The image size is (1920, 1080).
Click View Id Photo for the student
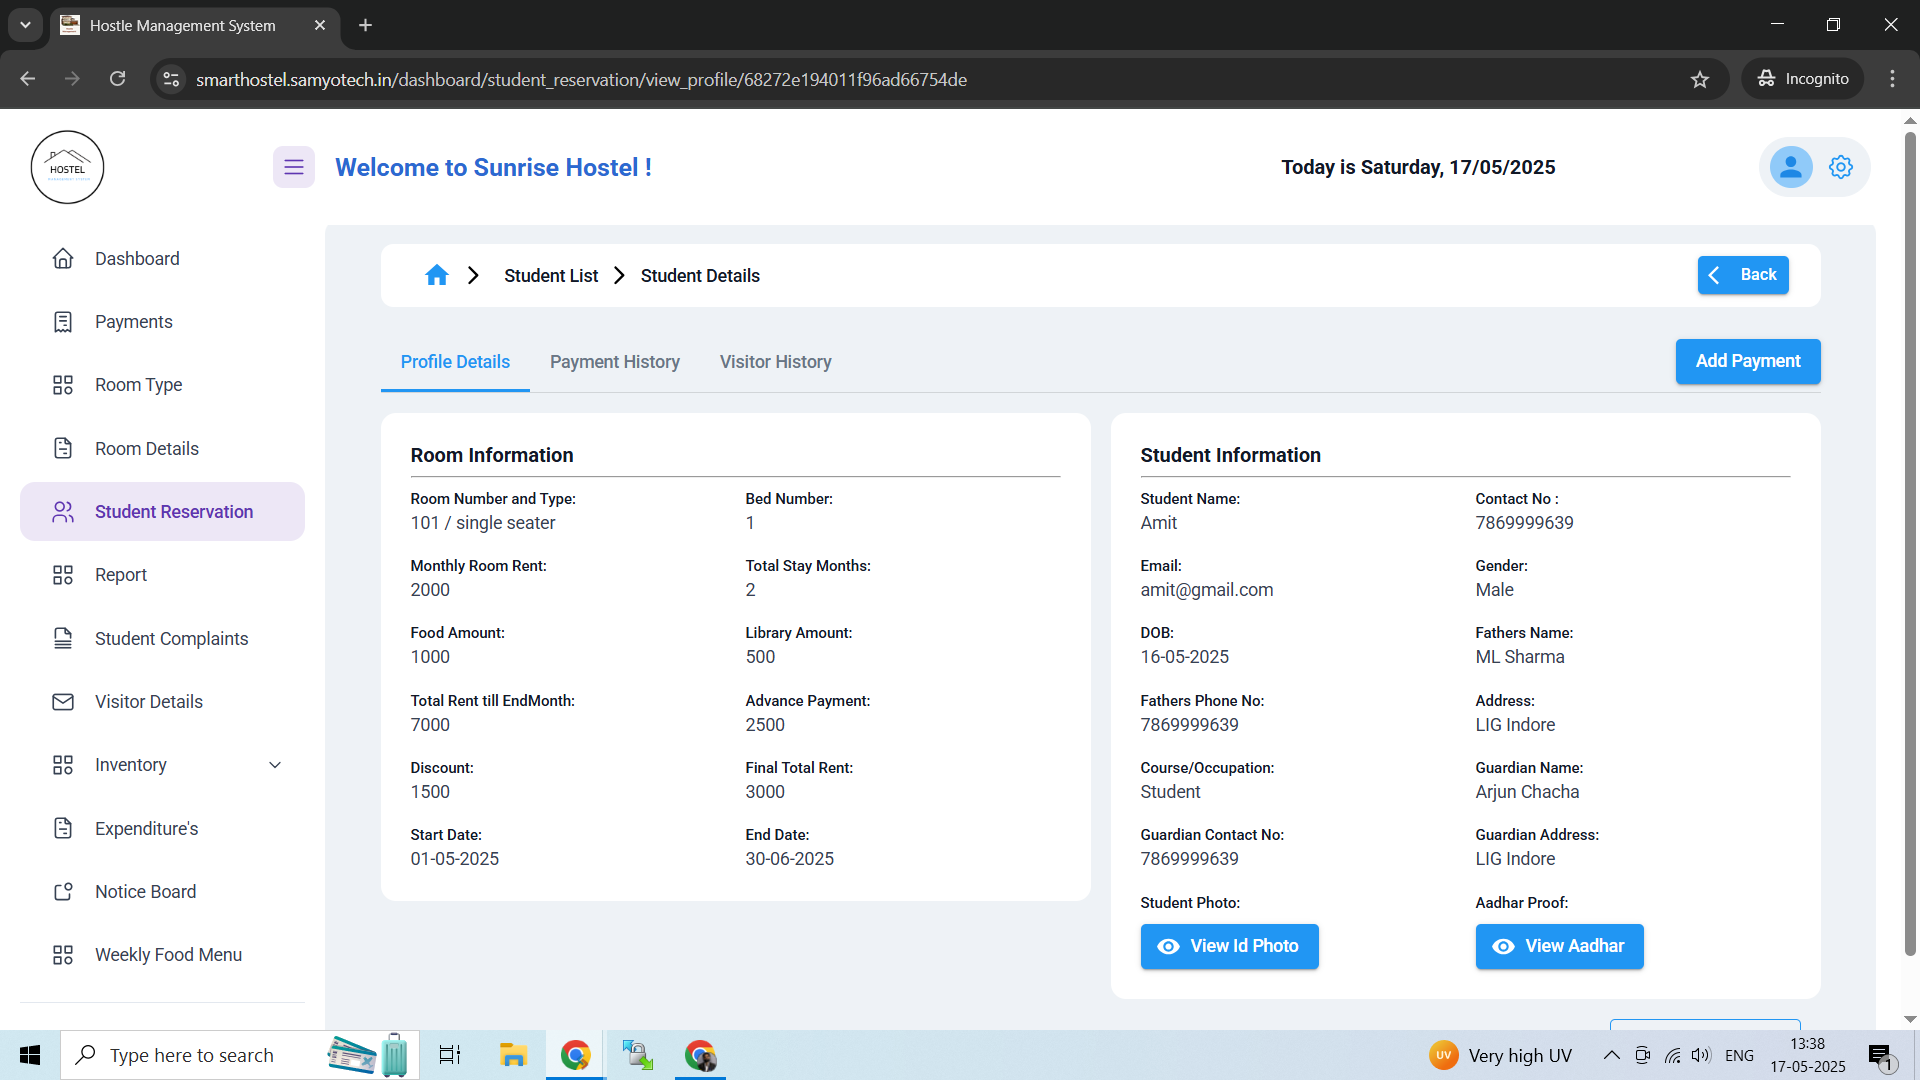coord(1229,946)
